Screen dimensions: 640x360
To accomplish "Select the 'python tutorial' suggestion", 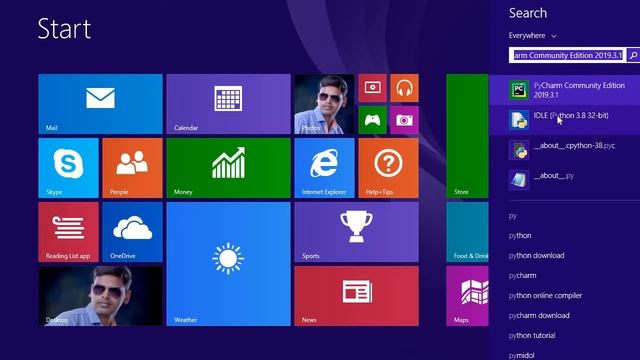I will (x=532, y=336).
